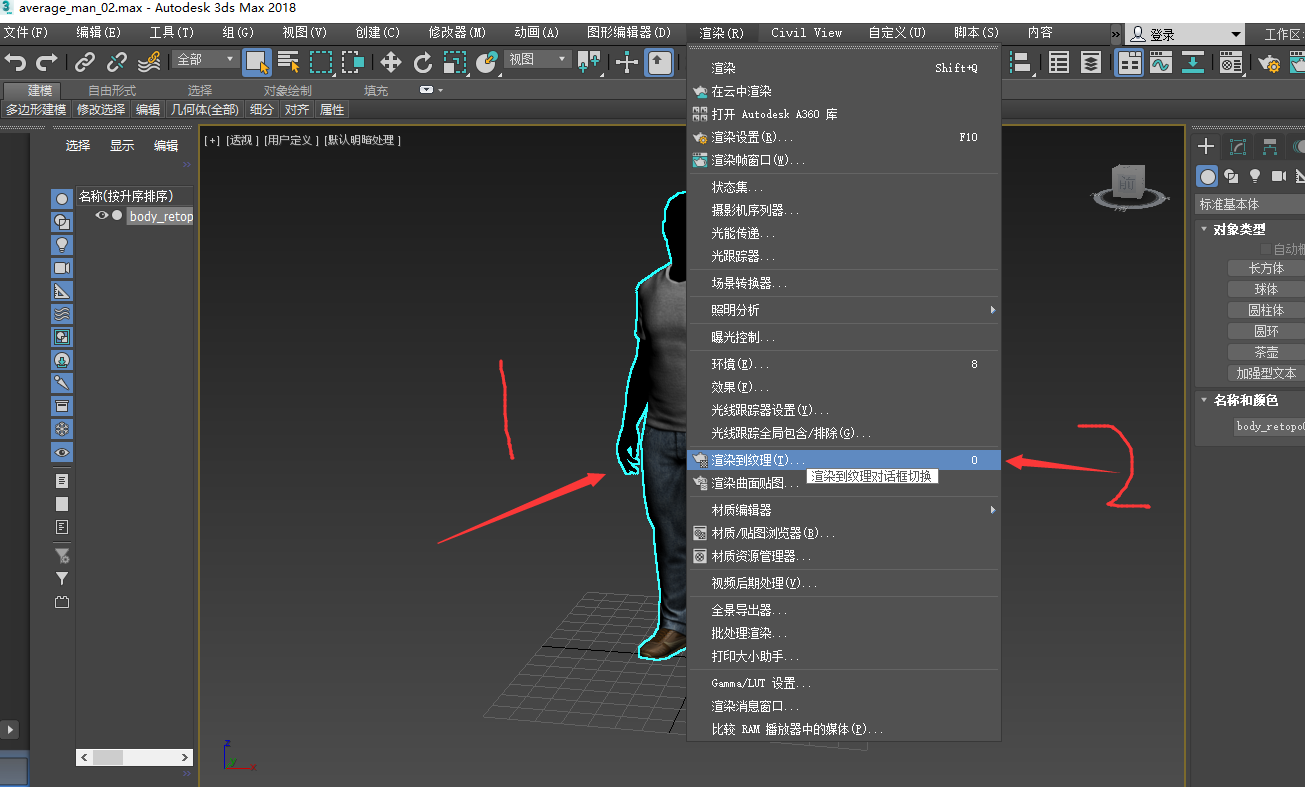Create a 长方体 box primitive
The width and height of the screenshot is (1305, 787).
1266,268
